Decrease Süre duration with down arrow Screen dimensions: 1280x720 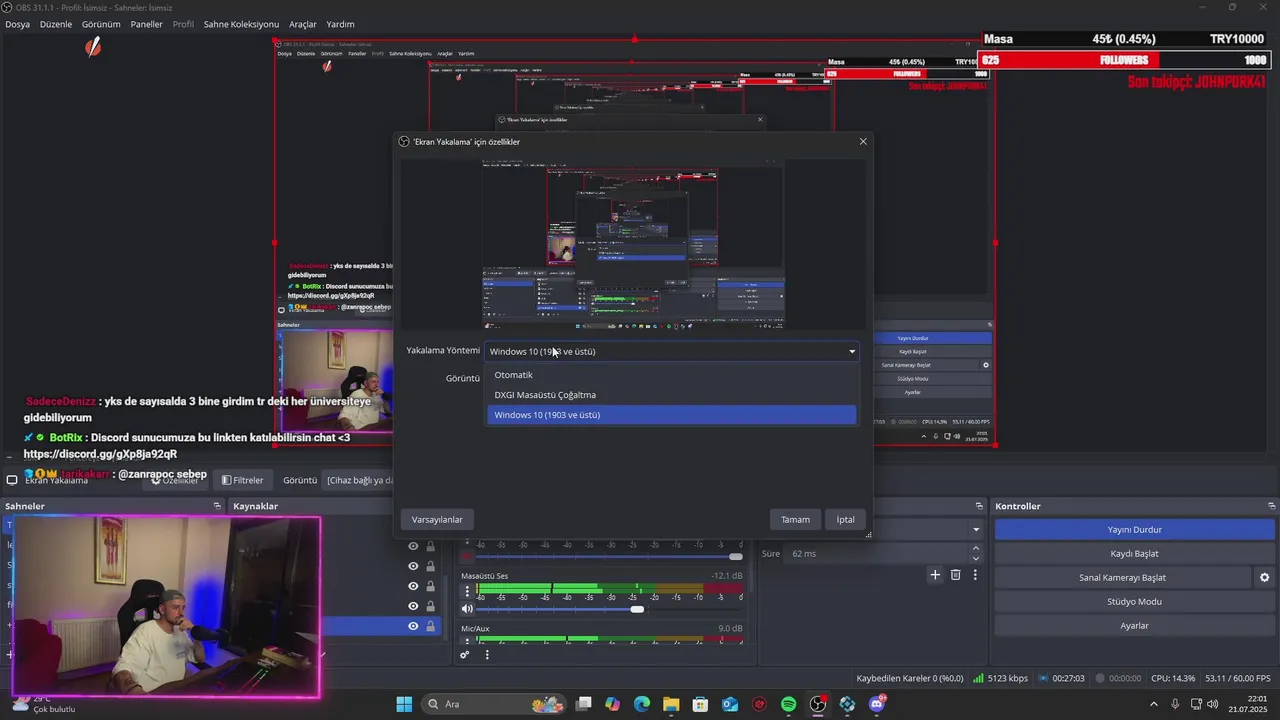(976, 558)
